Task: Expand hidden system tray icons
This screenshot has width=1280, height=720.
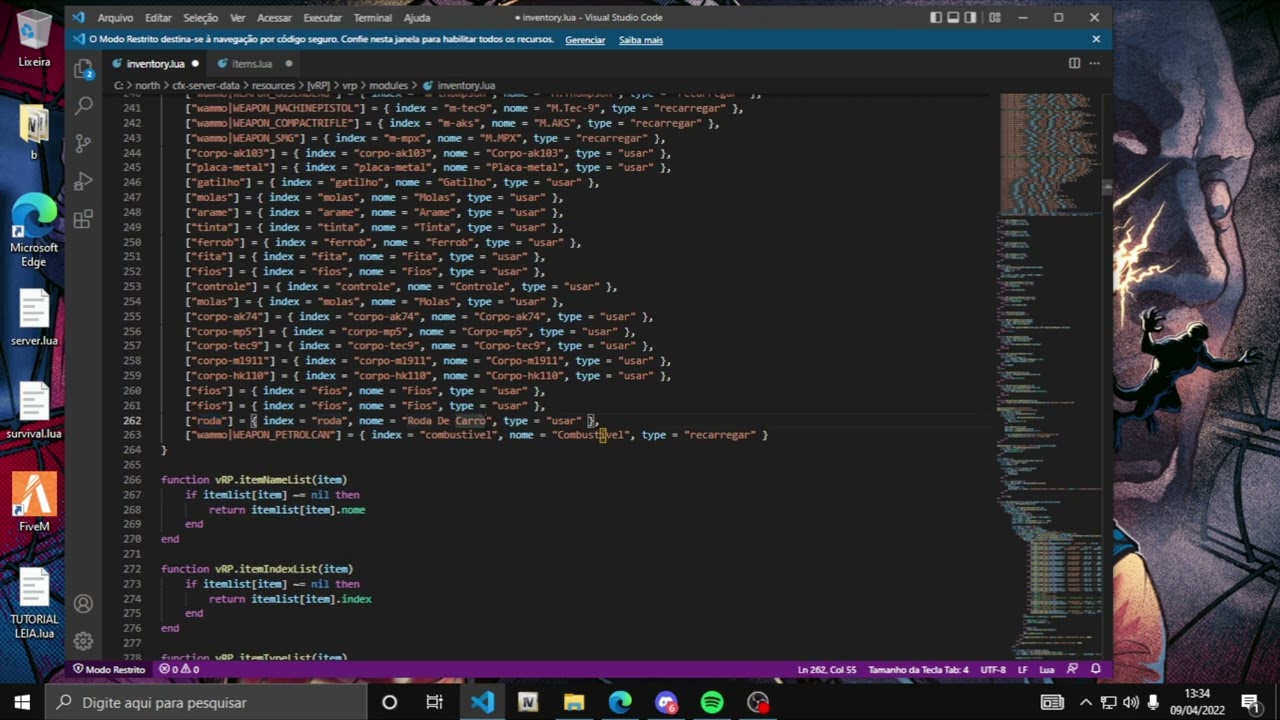Action: [x=1086, y=702]
